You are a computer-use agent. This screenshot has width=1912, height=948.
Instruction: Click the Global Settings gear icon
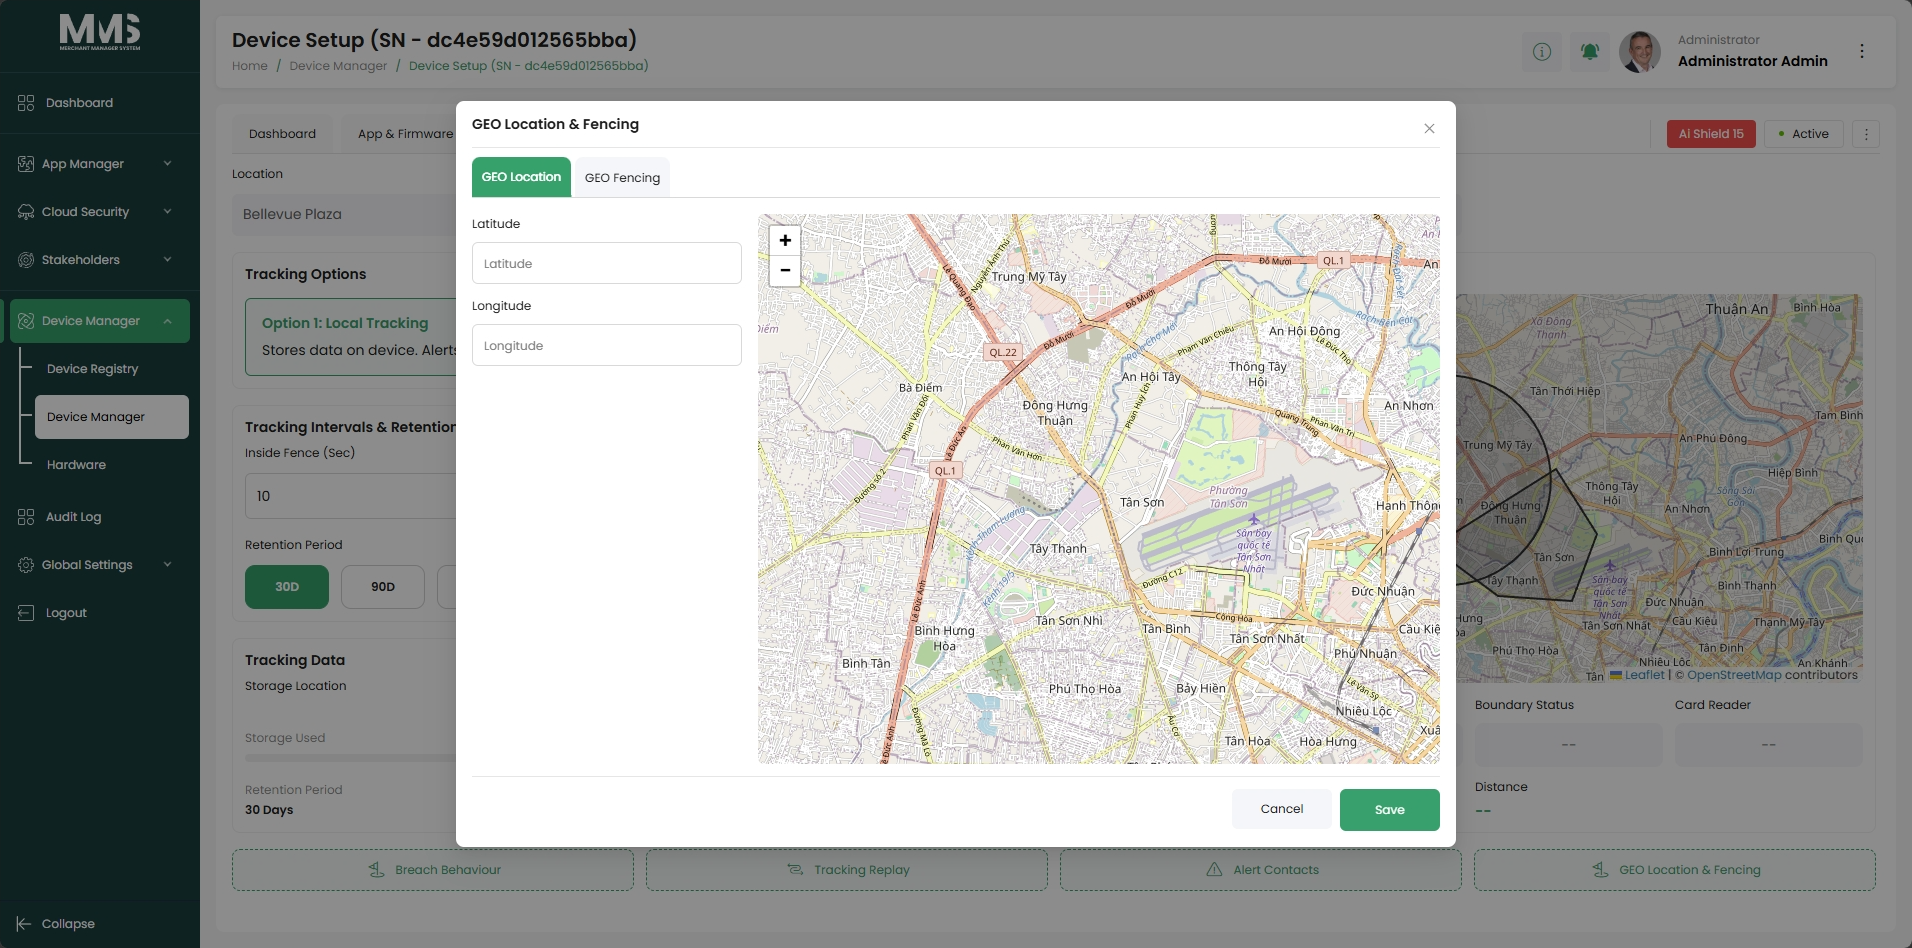click(26, 565)
